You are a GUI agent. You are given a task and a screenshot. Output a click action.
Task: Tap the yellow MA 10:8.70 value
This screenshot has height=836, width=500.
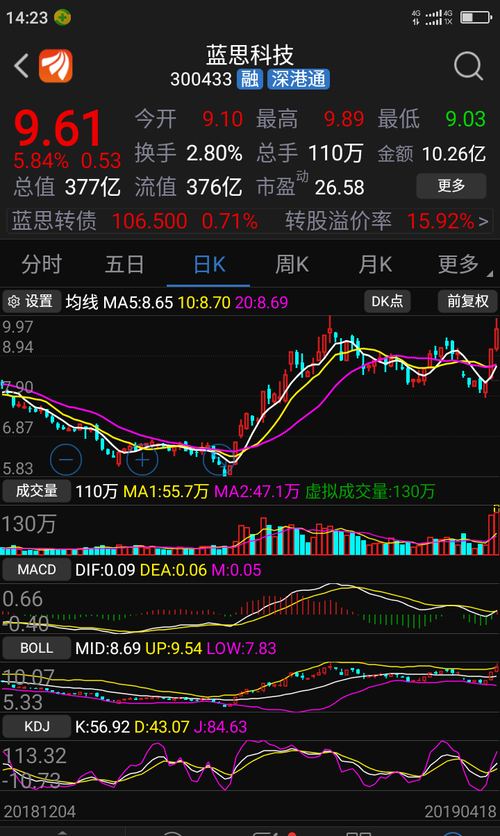tap(204, 302)
